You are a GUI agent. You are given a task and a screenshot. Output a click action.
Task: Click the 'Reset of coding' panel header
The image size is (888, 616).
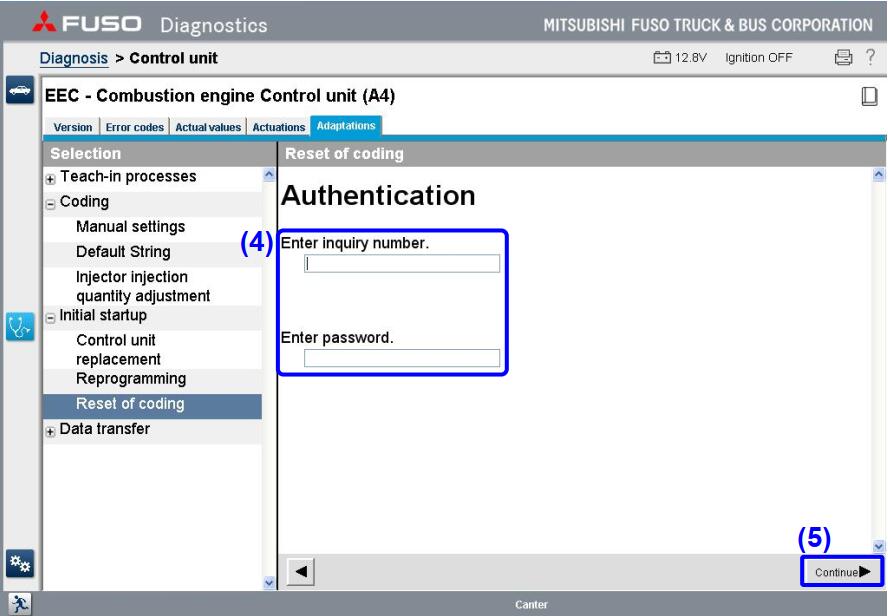(344, 153)
